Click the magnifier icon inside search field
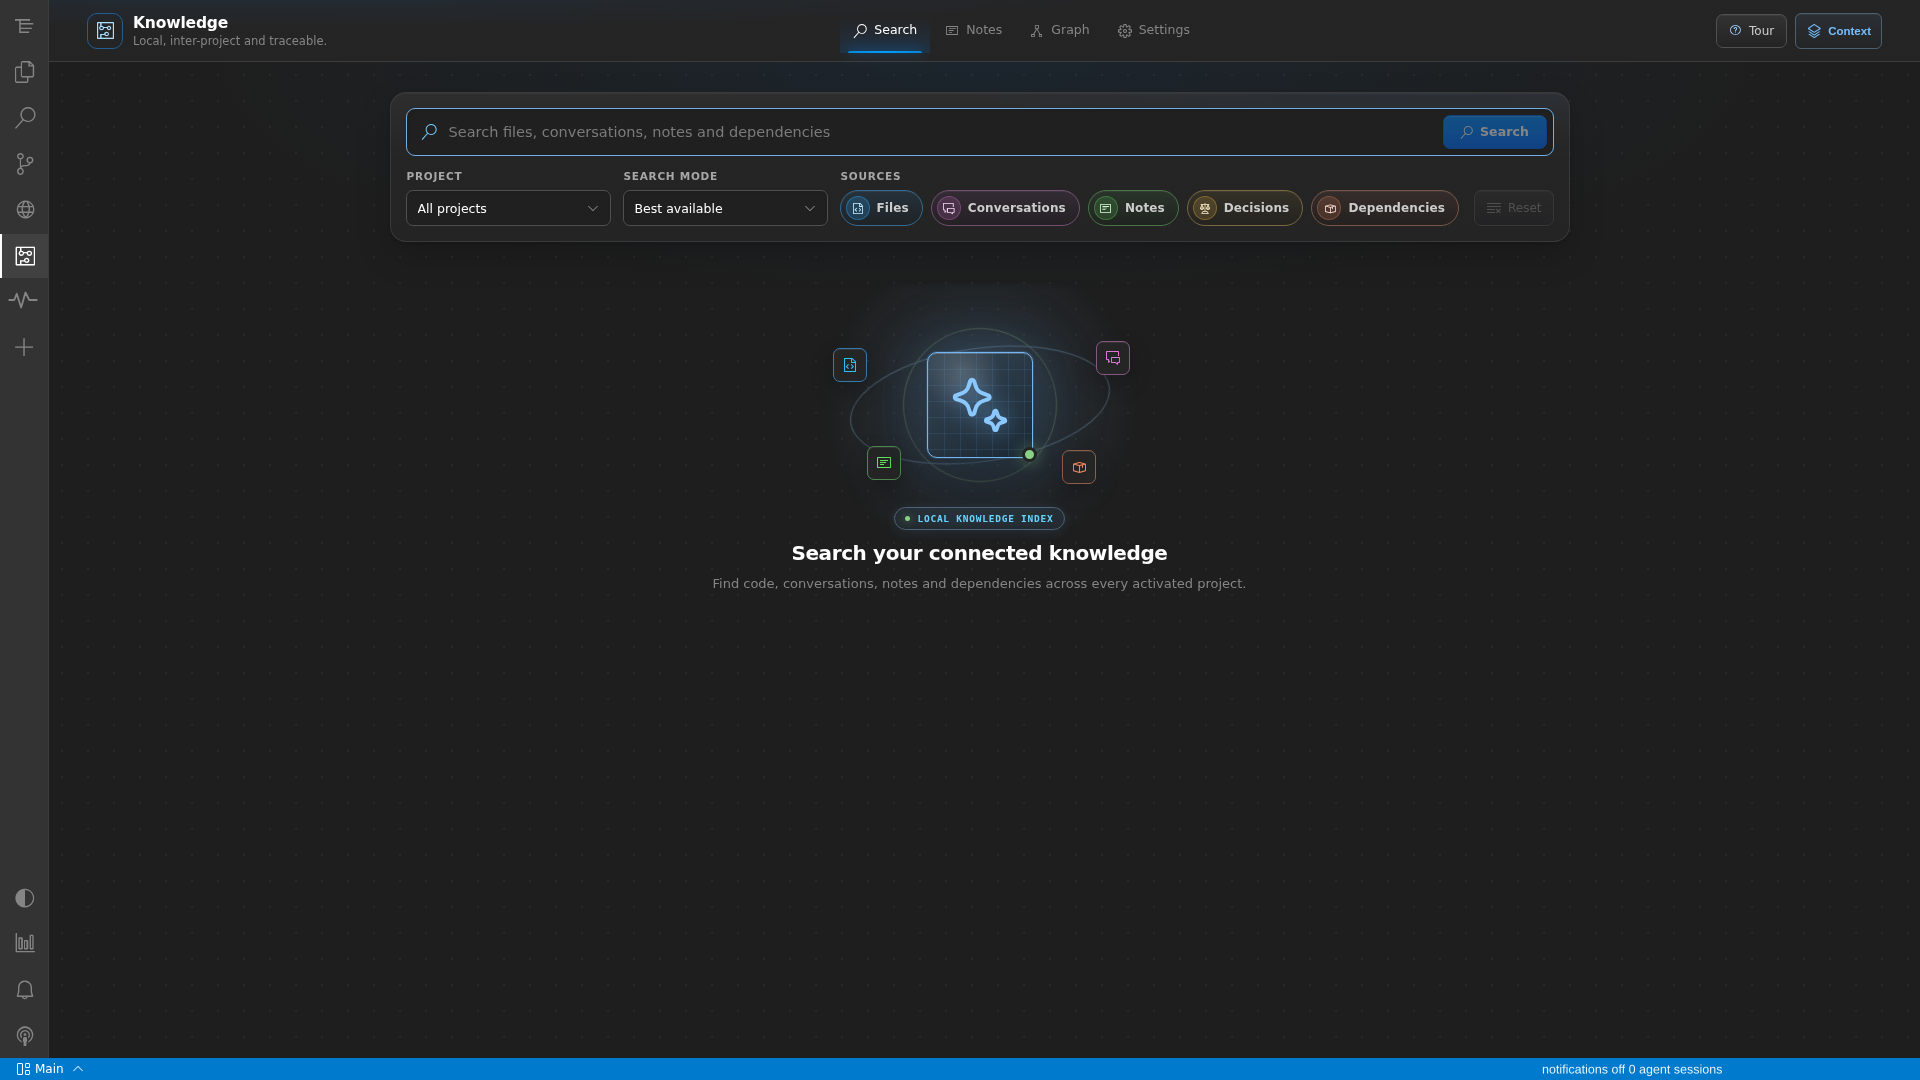The width and height of the screenshot is (1920, 1080). pyautogui.click(x=429, y=132)
